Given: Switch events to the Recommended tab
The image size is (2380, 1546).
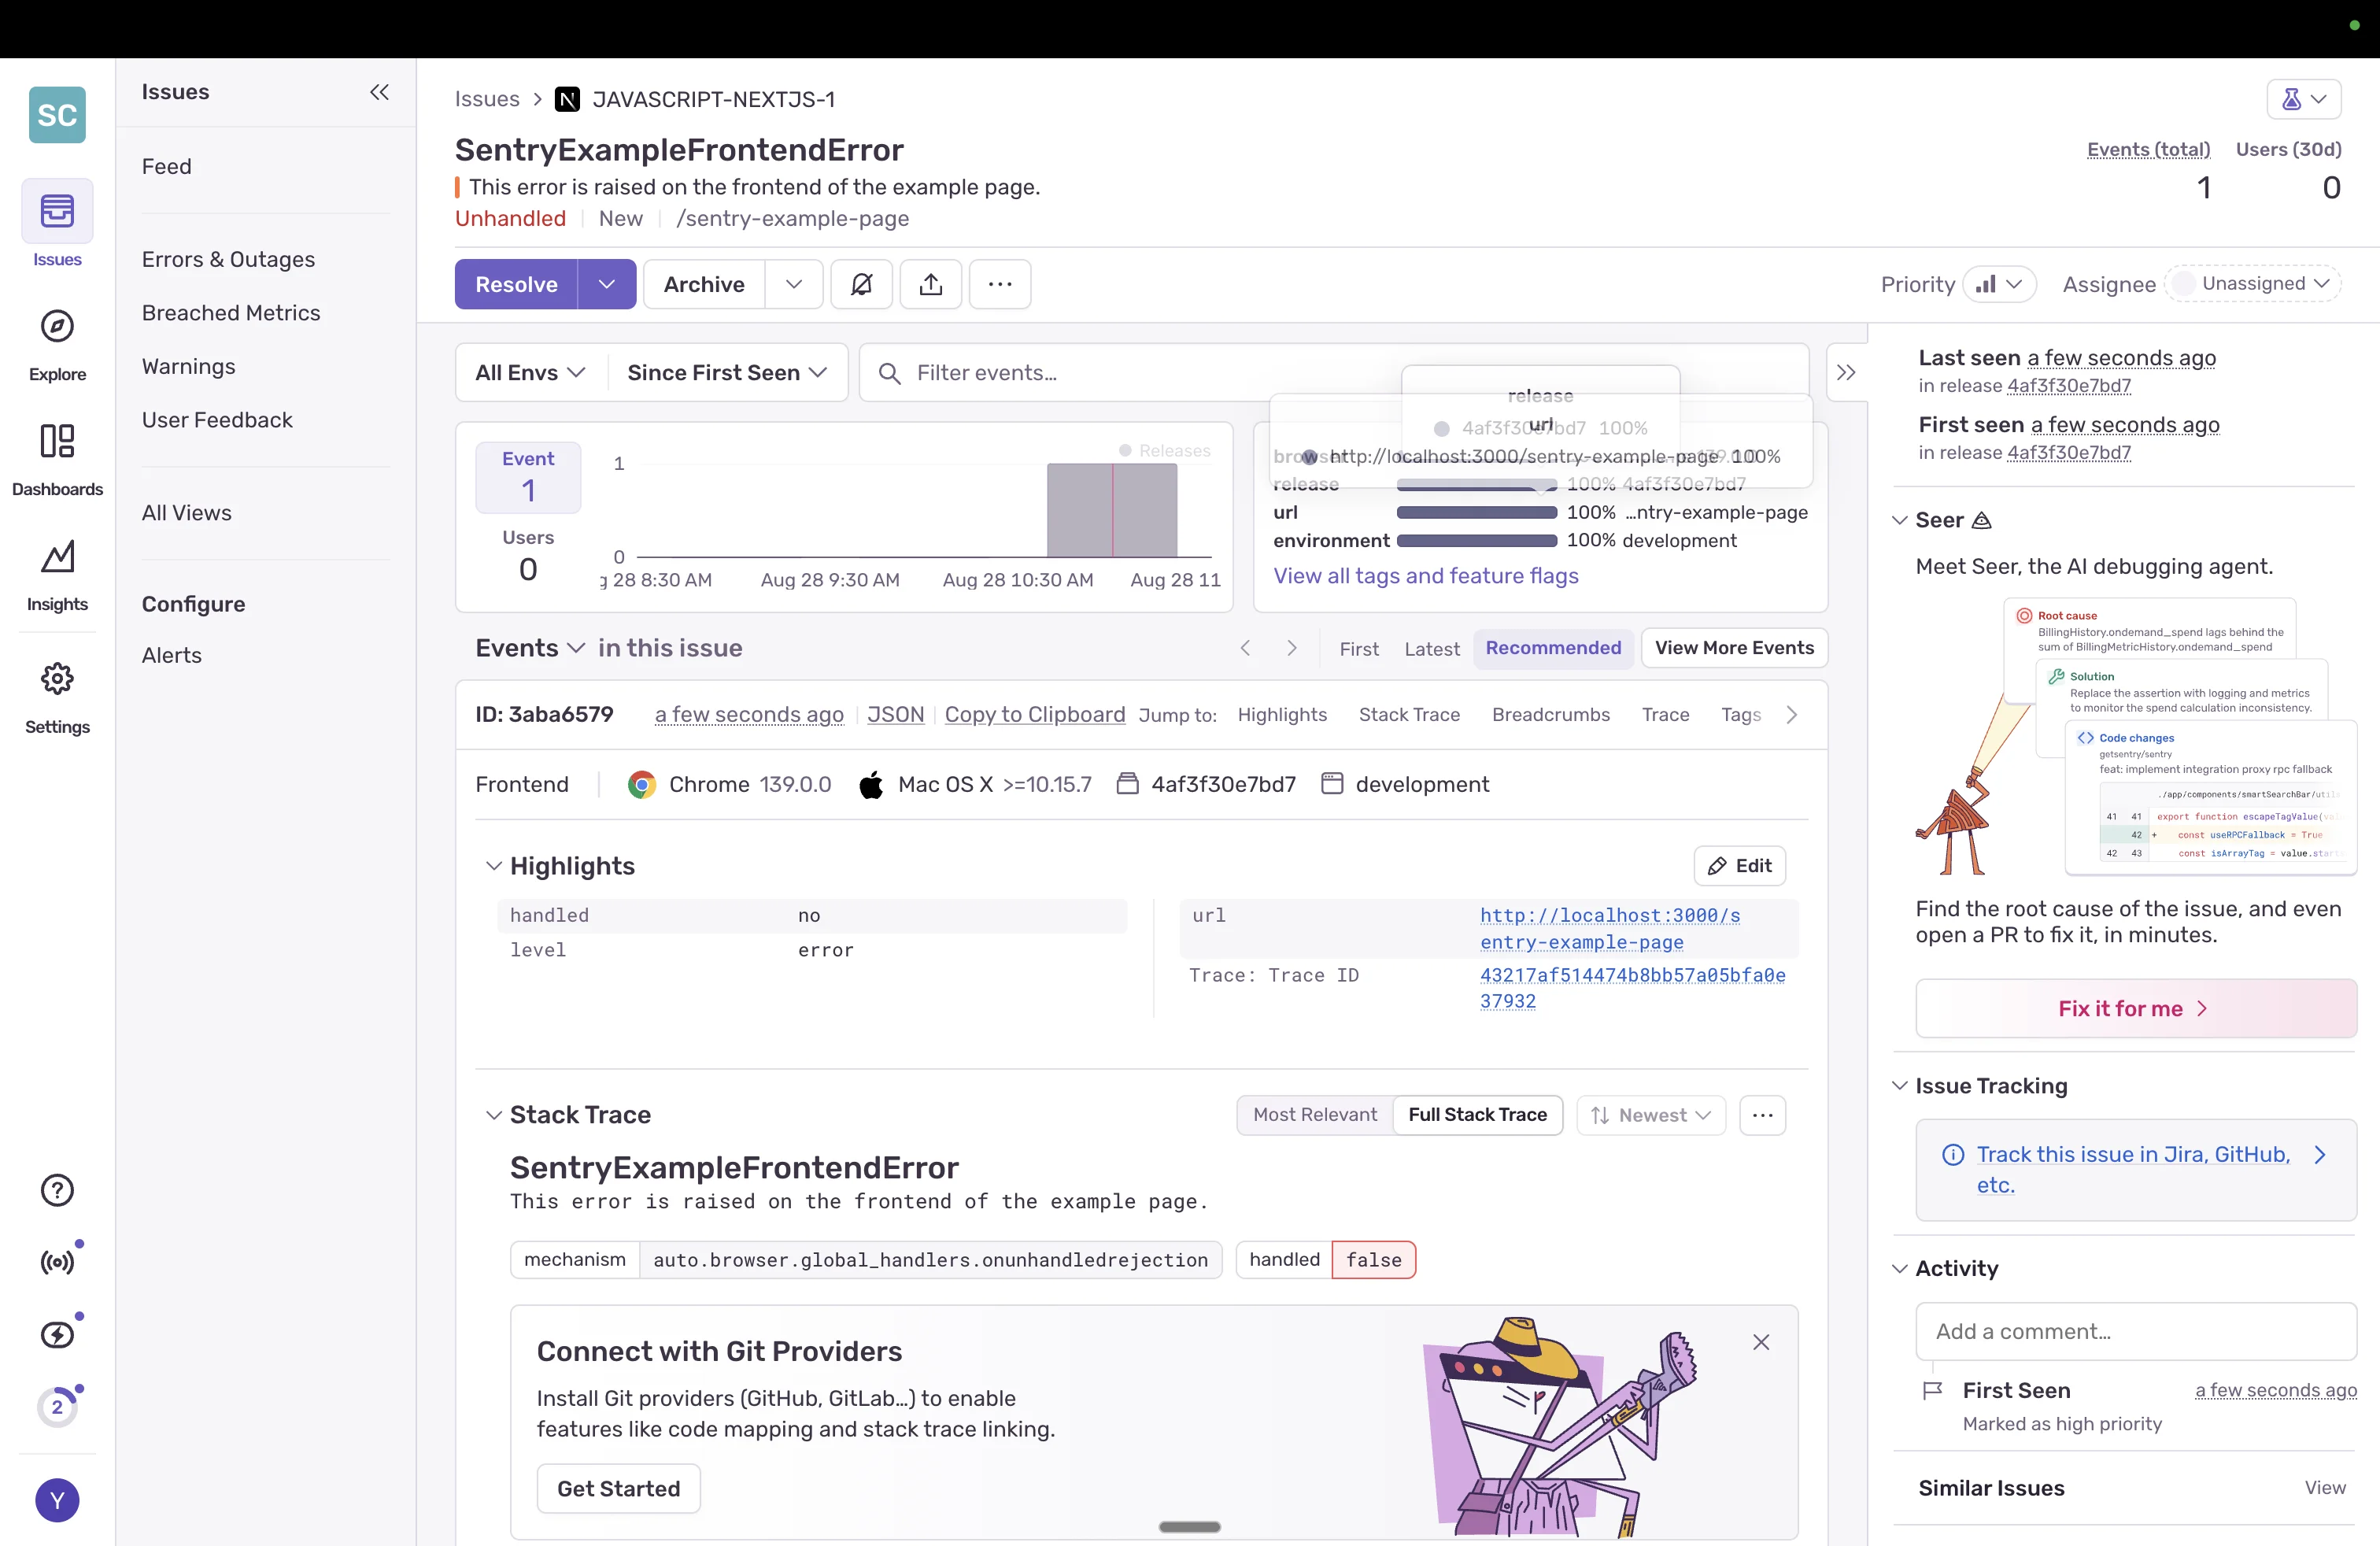Looking at the screenshot, I should click(1552, 648).
